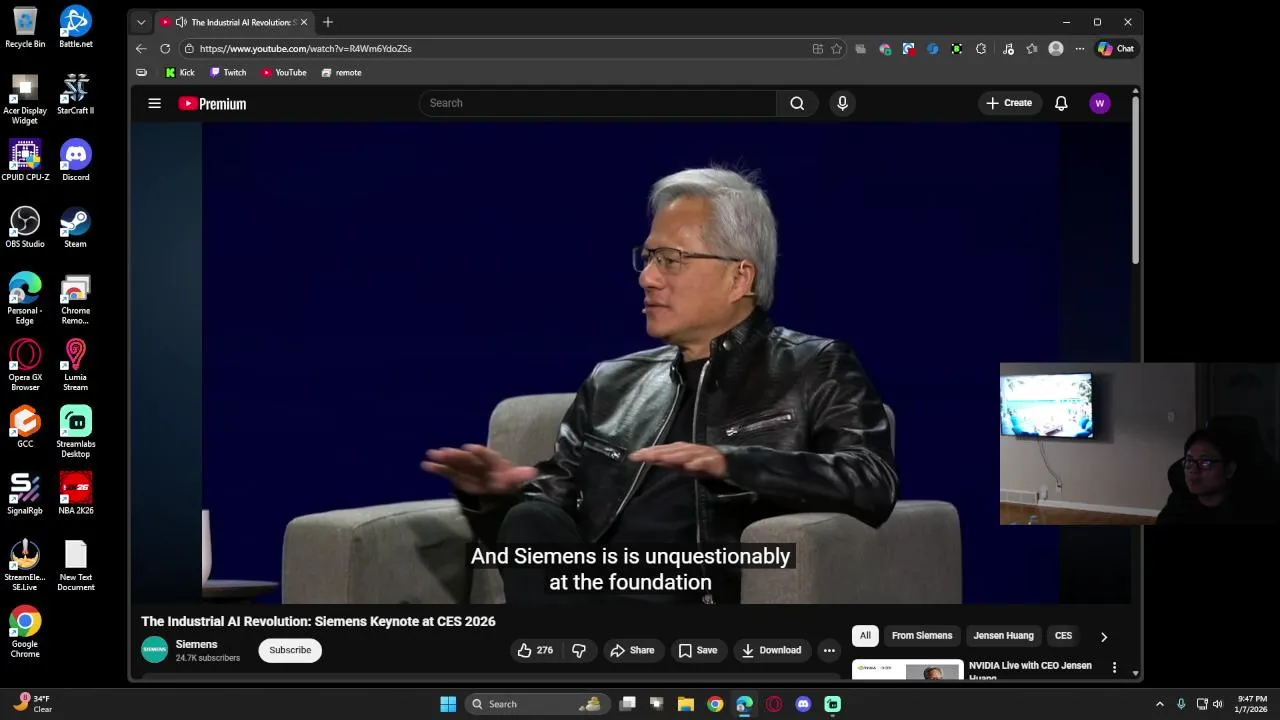The height and width of the screenshot is (720, 1280).
Task: Click the browser address bar URL
Action: [305, 48]
